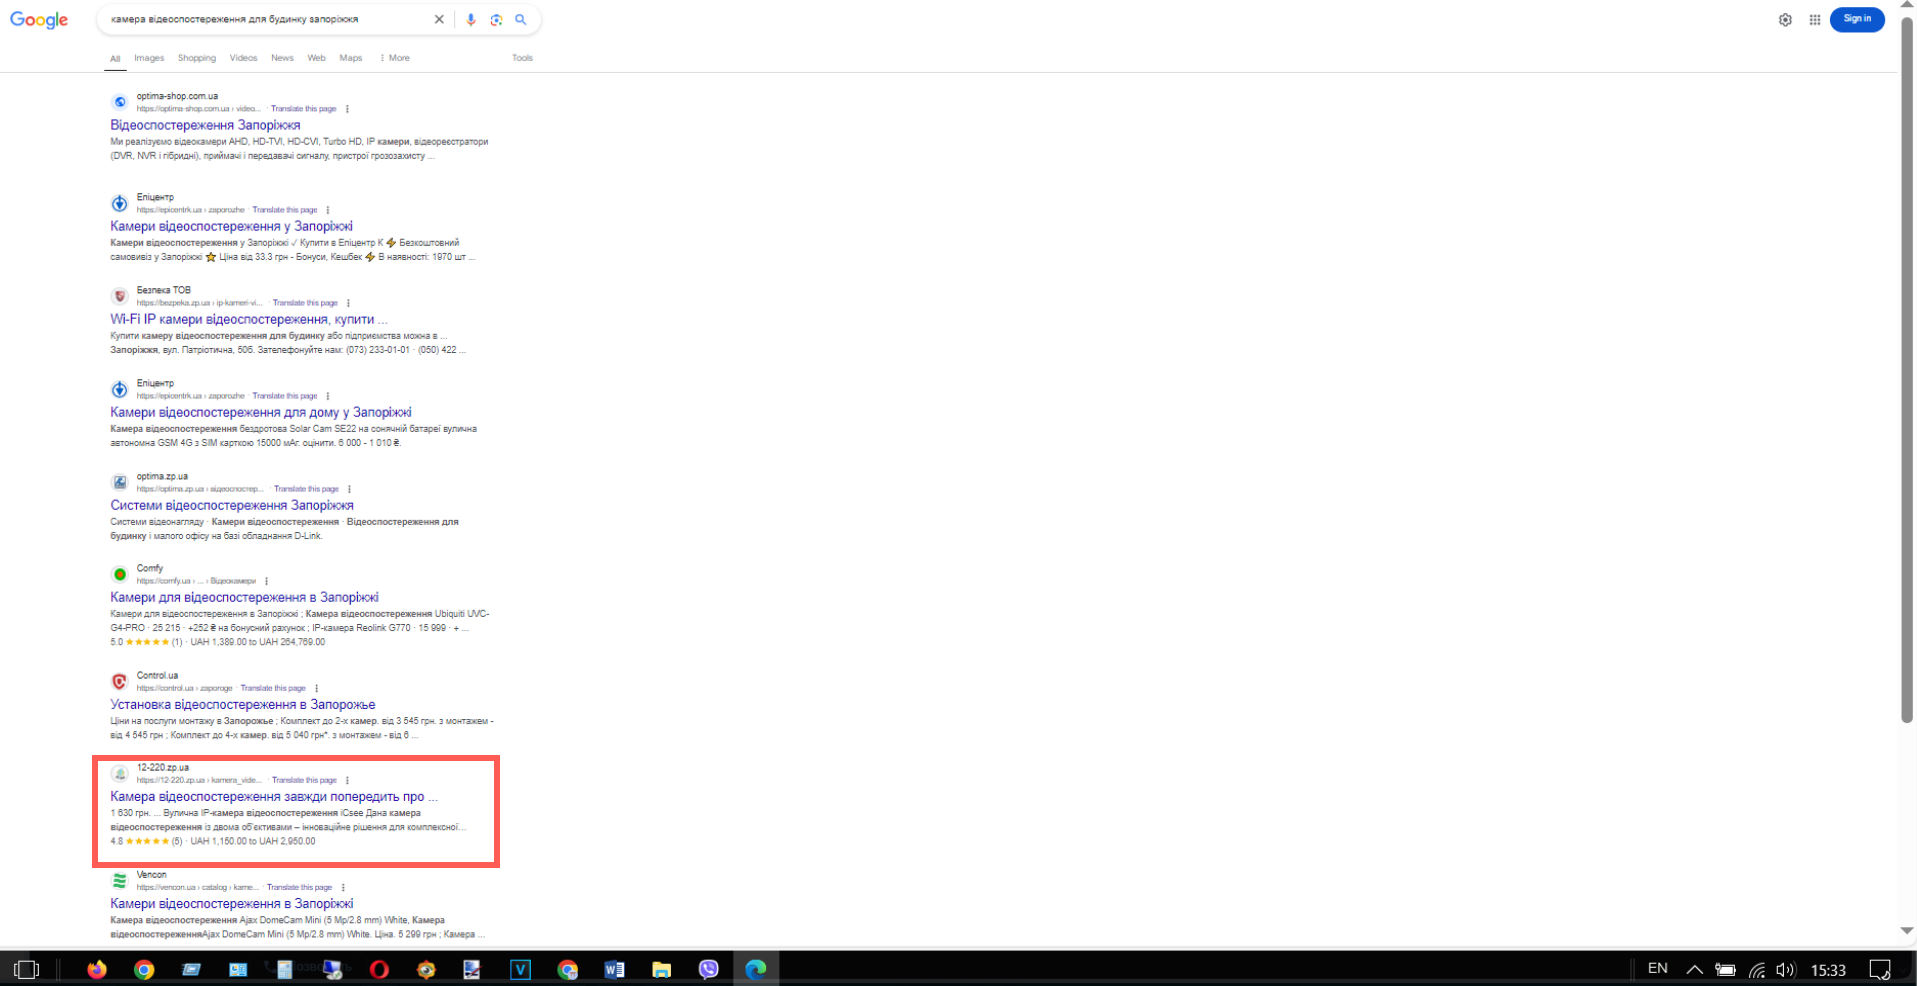1917x986 pixels.
Task: Switch to the News tab
Action: tap(282, 58)
